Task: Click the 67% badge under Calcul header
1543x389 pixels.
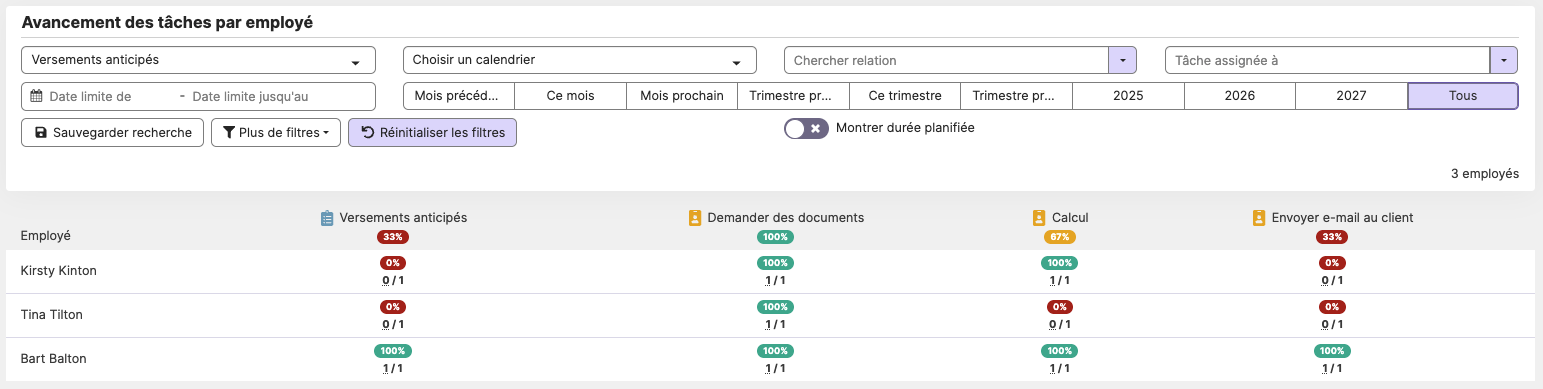Action: pos(1059,237)
